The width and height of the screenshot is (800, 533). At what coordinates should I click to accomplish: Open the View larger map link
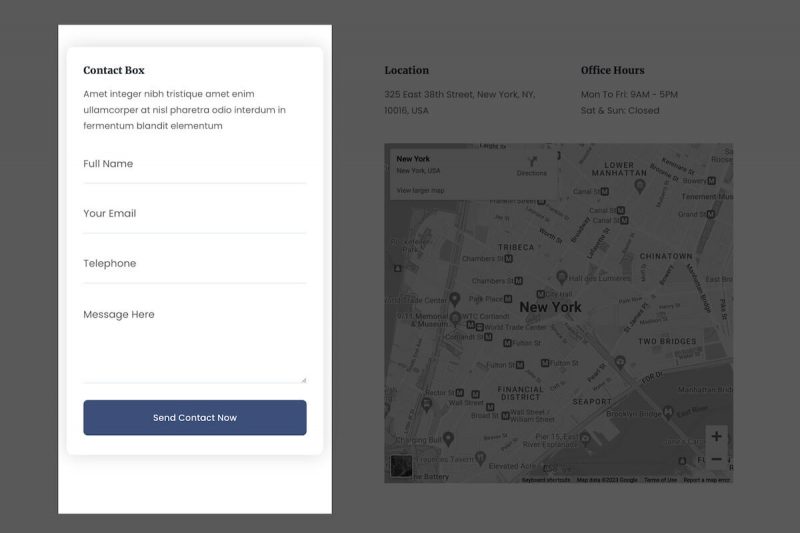[x=420, y=190]
